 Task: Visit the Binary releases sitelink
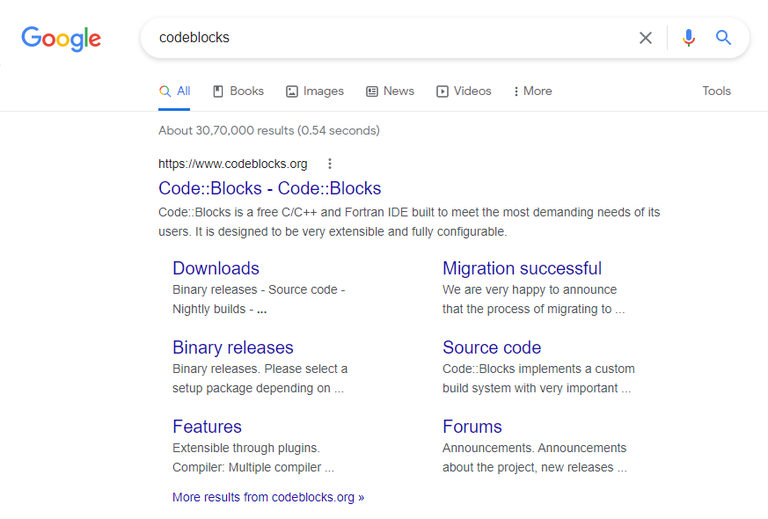coord(232,347)
